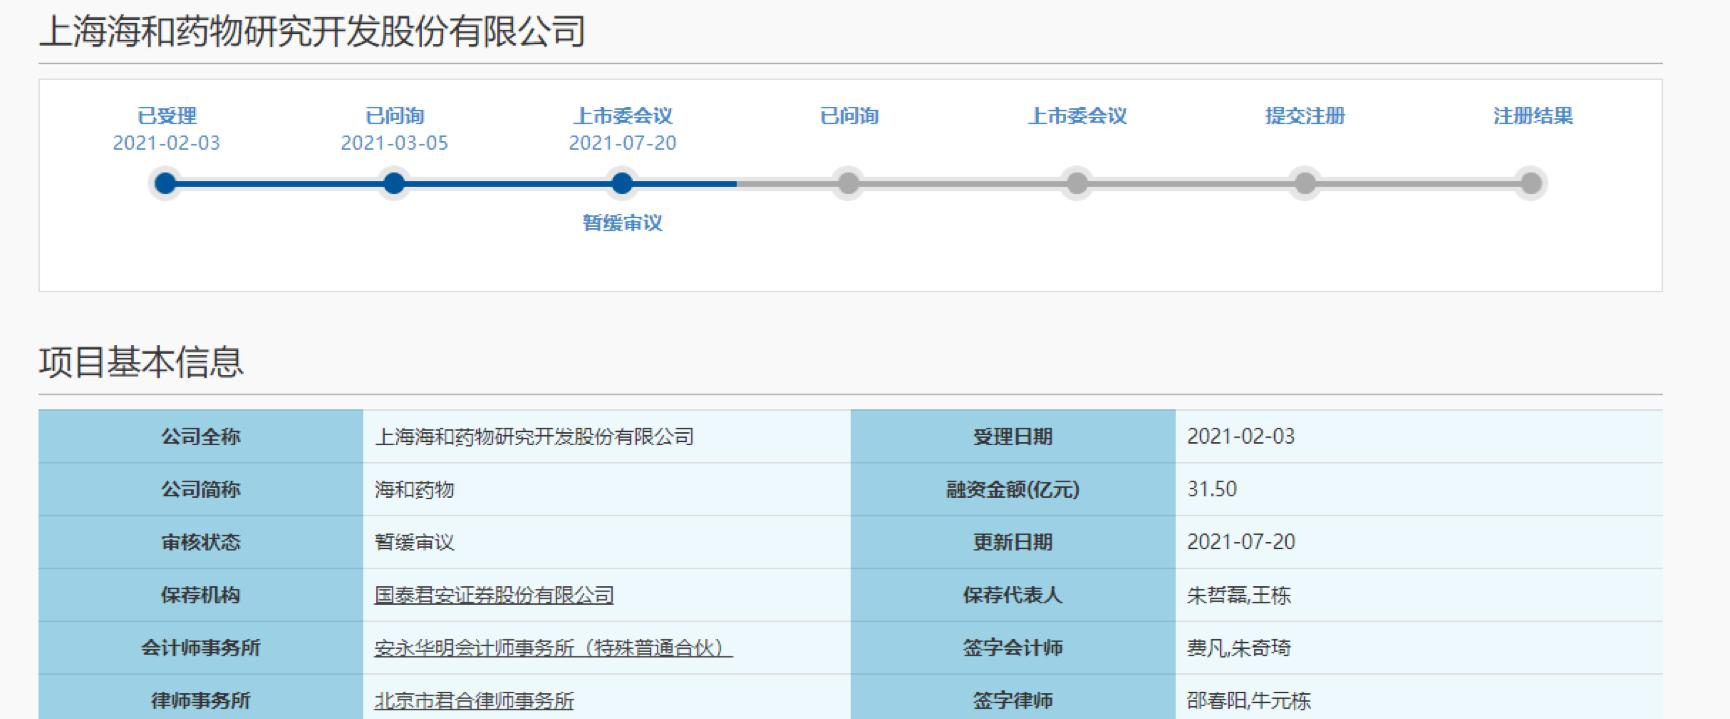Click the timeline dot below date 2021-03-05
Screen dimensions: 1730x719
tap(394, 183)
